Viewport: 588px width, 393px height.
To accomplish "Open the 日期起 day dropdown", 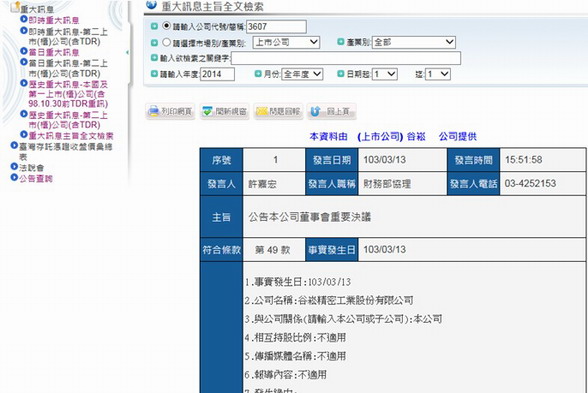I will 385,74.
